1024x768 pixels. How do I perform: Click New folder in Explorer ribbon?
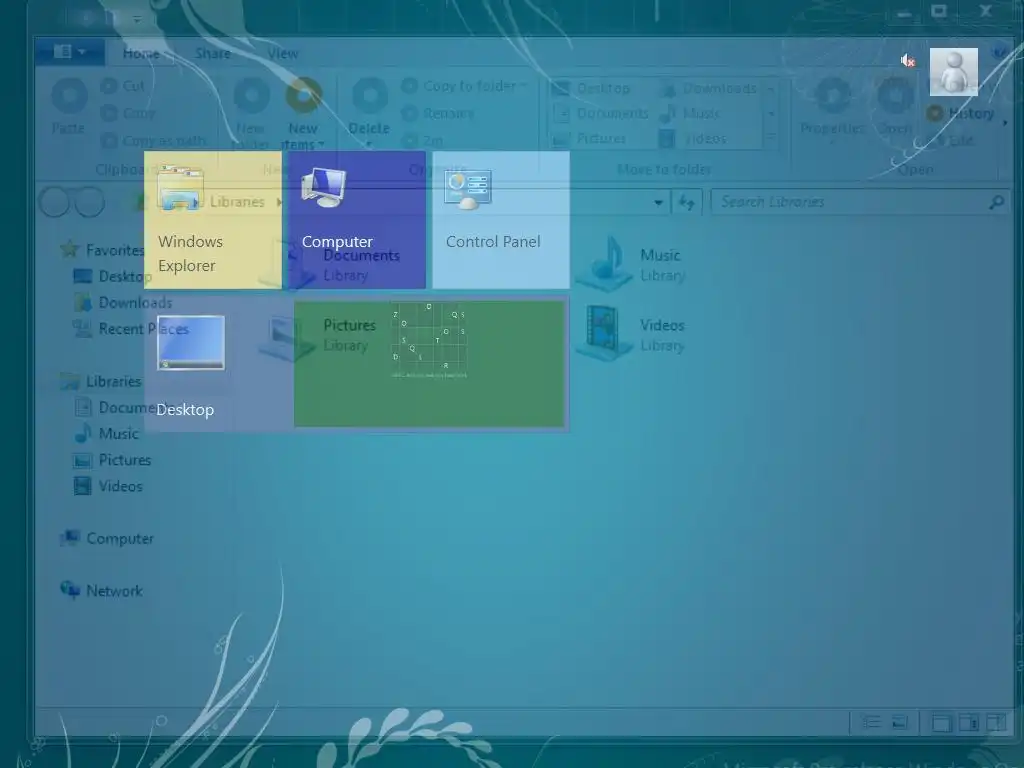click(x=251, y=114)
